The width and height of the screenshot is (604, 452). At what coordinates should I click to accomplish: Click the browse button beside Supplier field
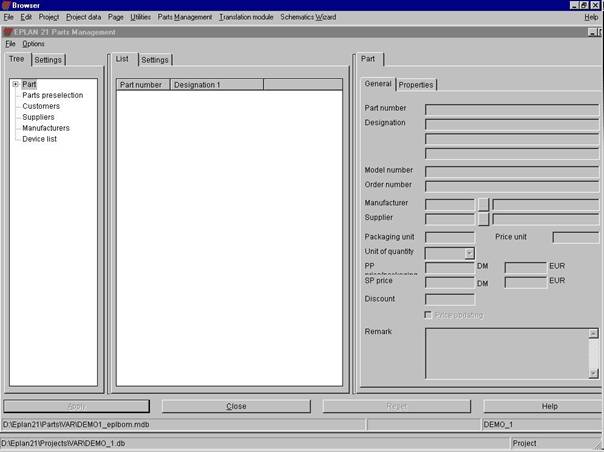[x=483, y=217]
